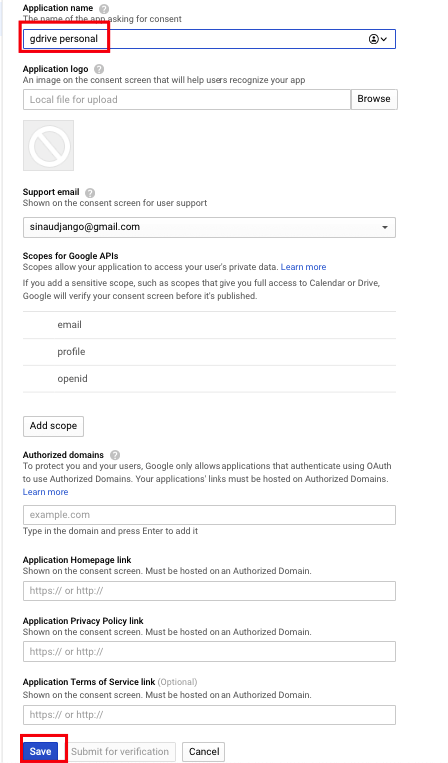
Task: Open Learn more link under Authorized domains
Action: [45, 492]
